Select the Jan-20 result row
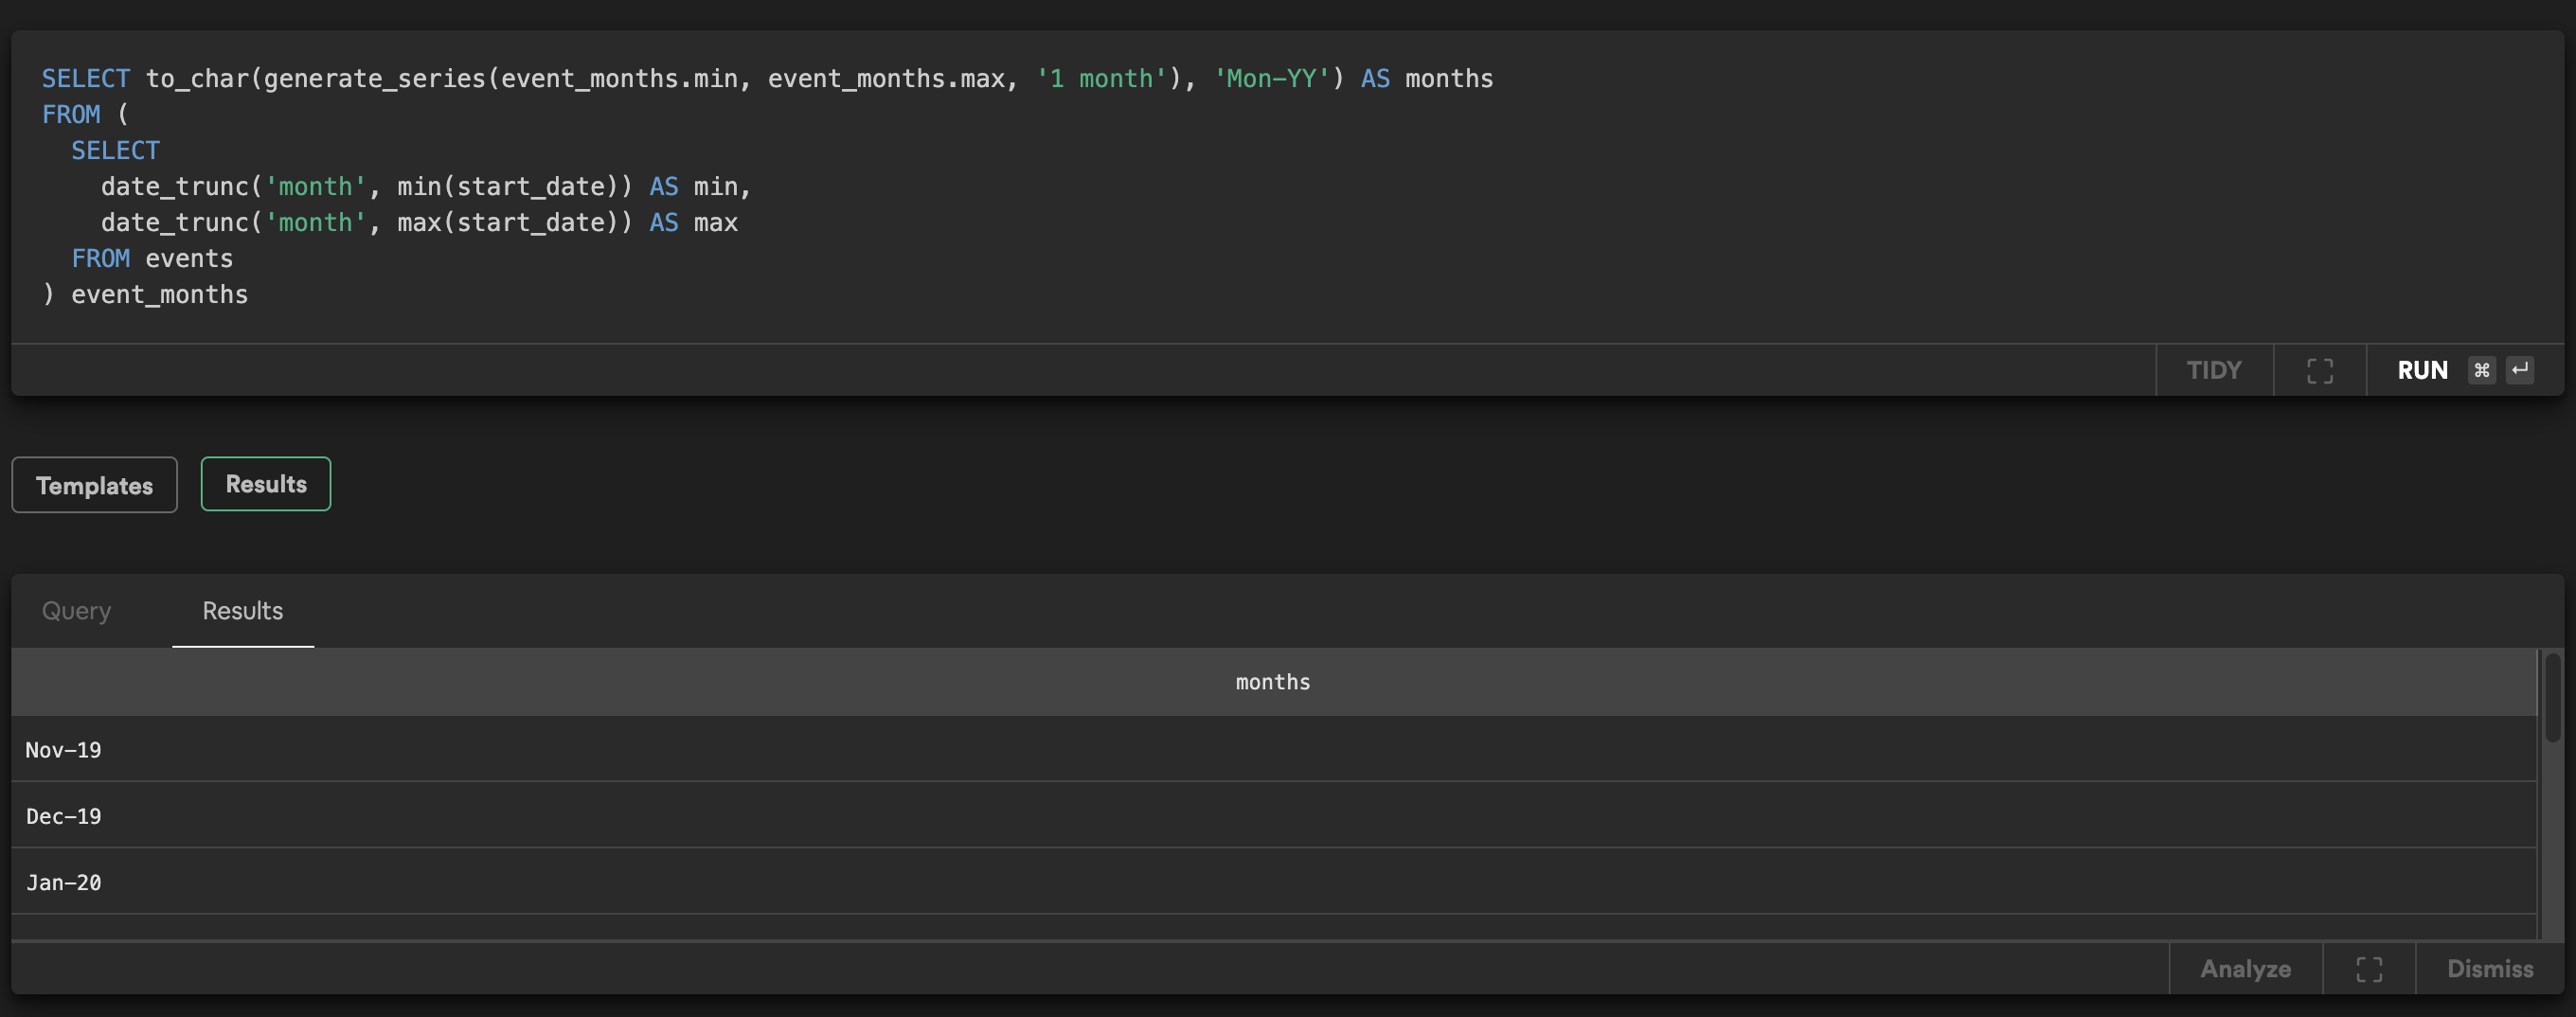Image resolution: width=2576 pixels, height=1017 pixels. (64, 881)
